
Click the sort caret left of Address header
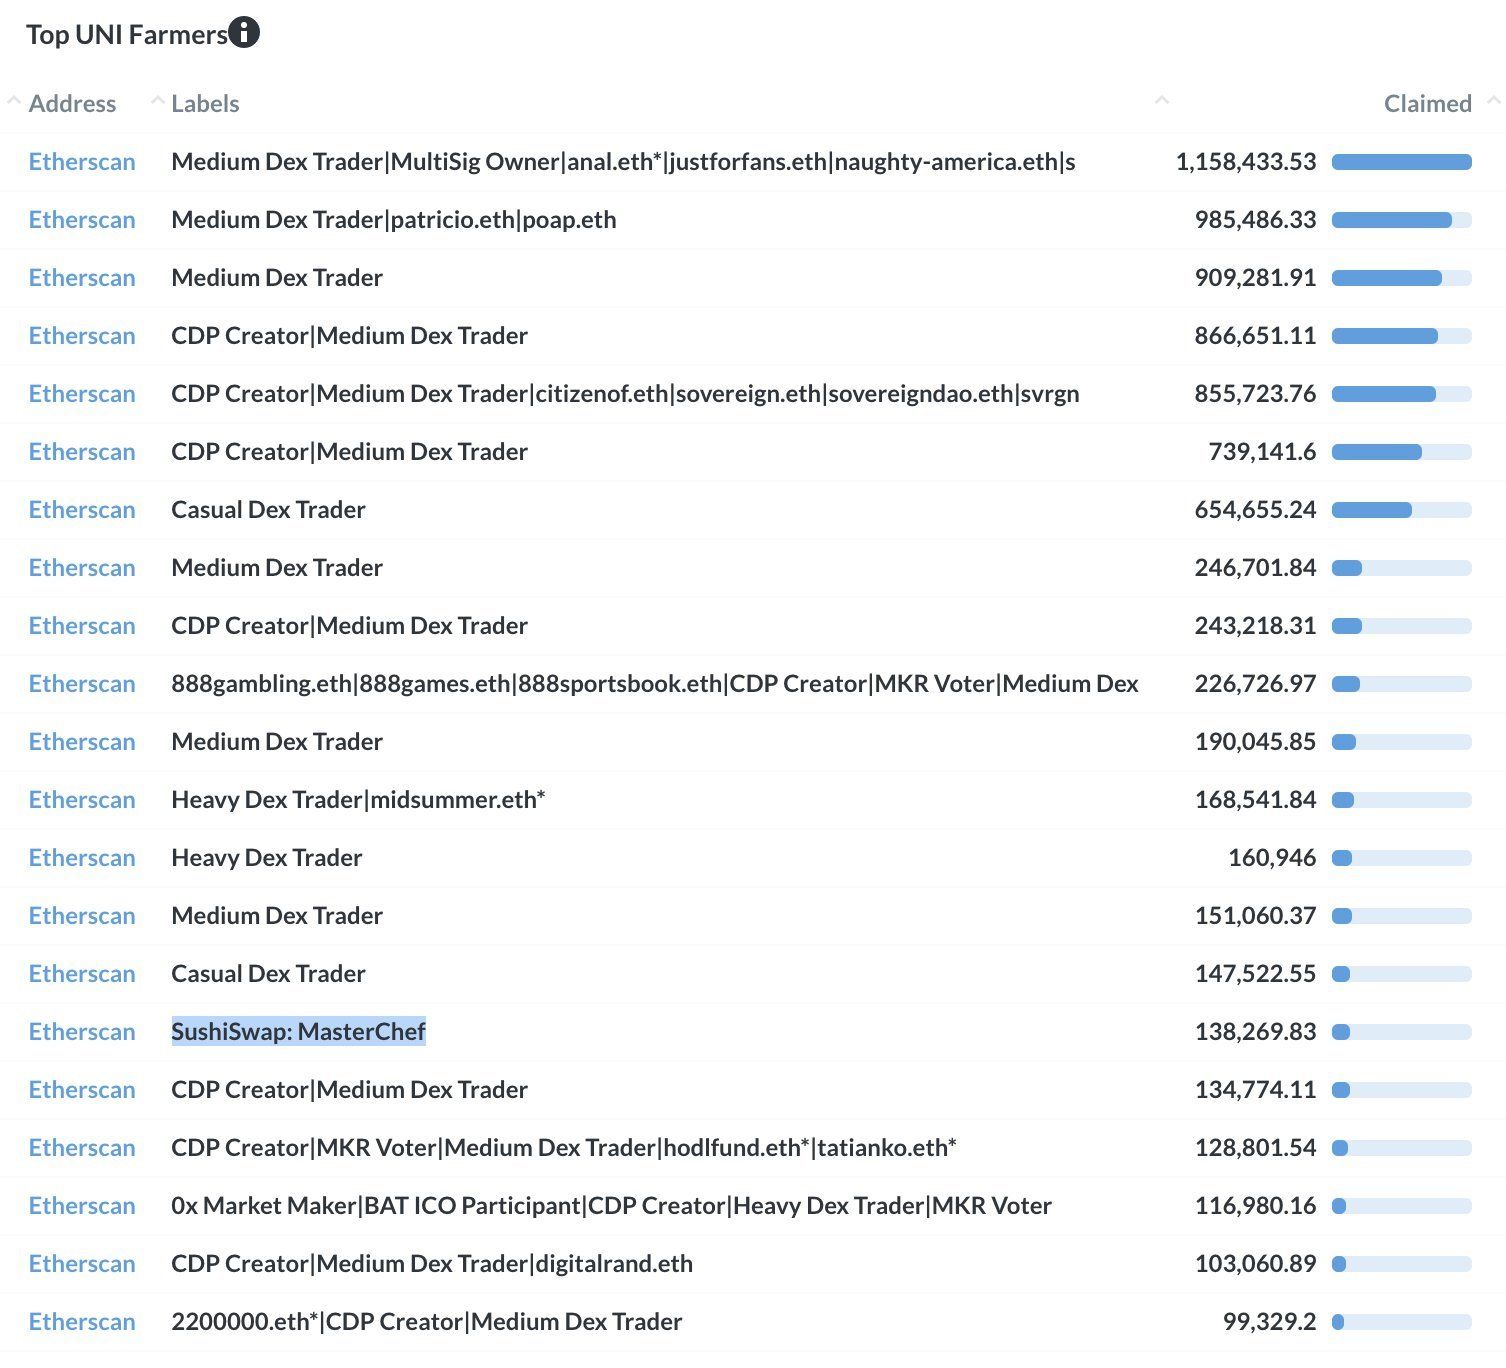coord(13,101)
